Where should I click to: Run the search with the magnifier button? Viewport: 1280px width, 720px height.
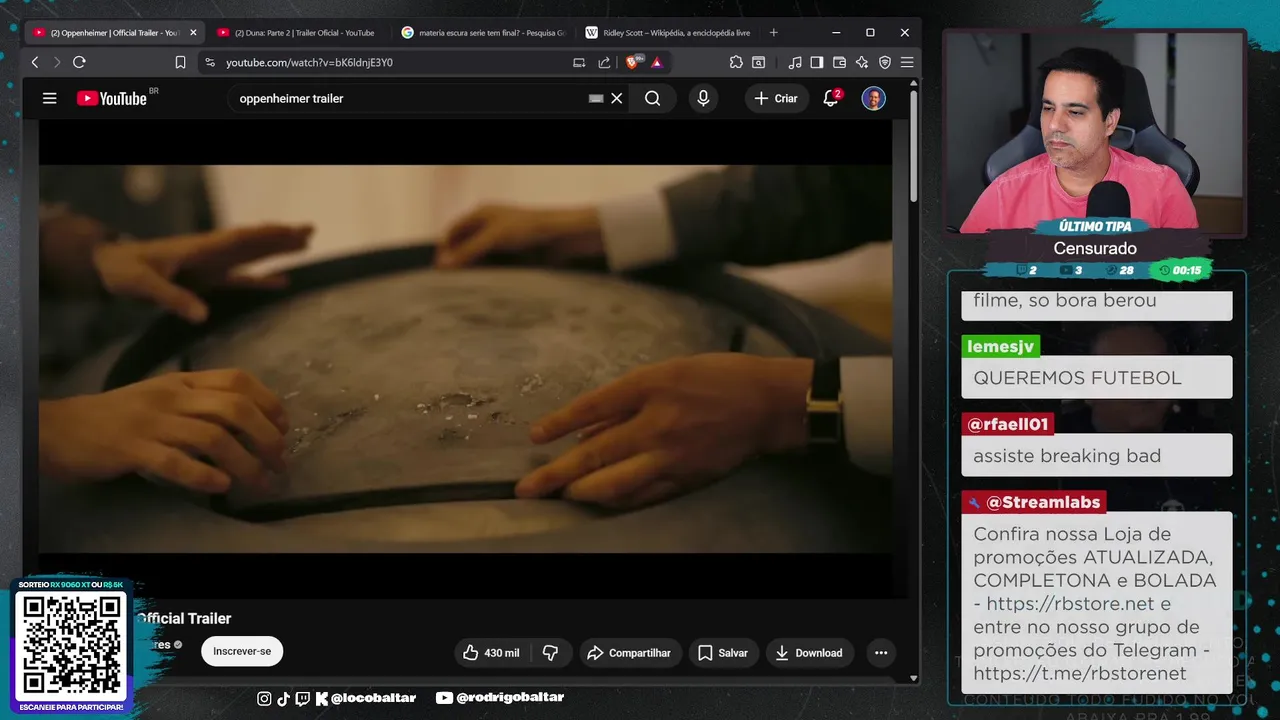(x=653, y=98)
